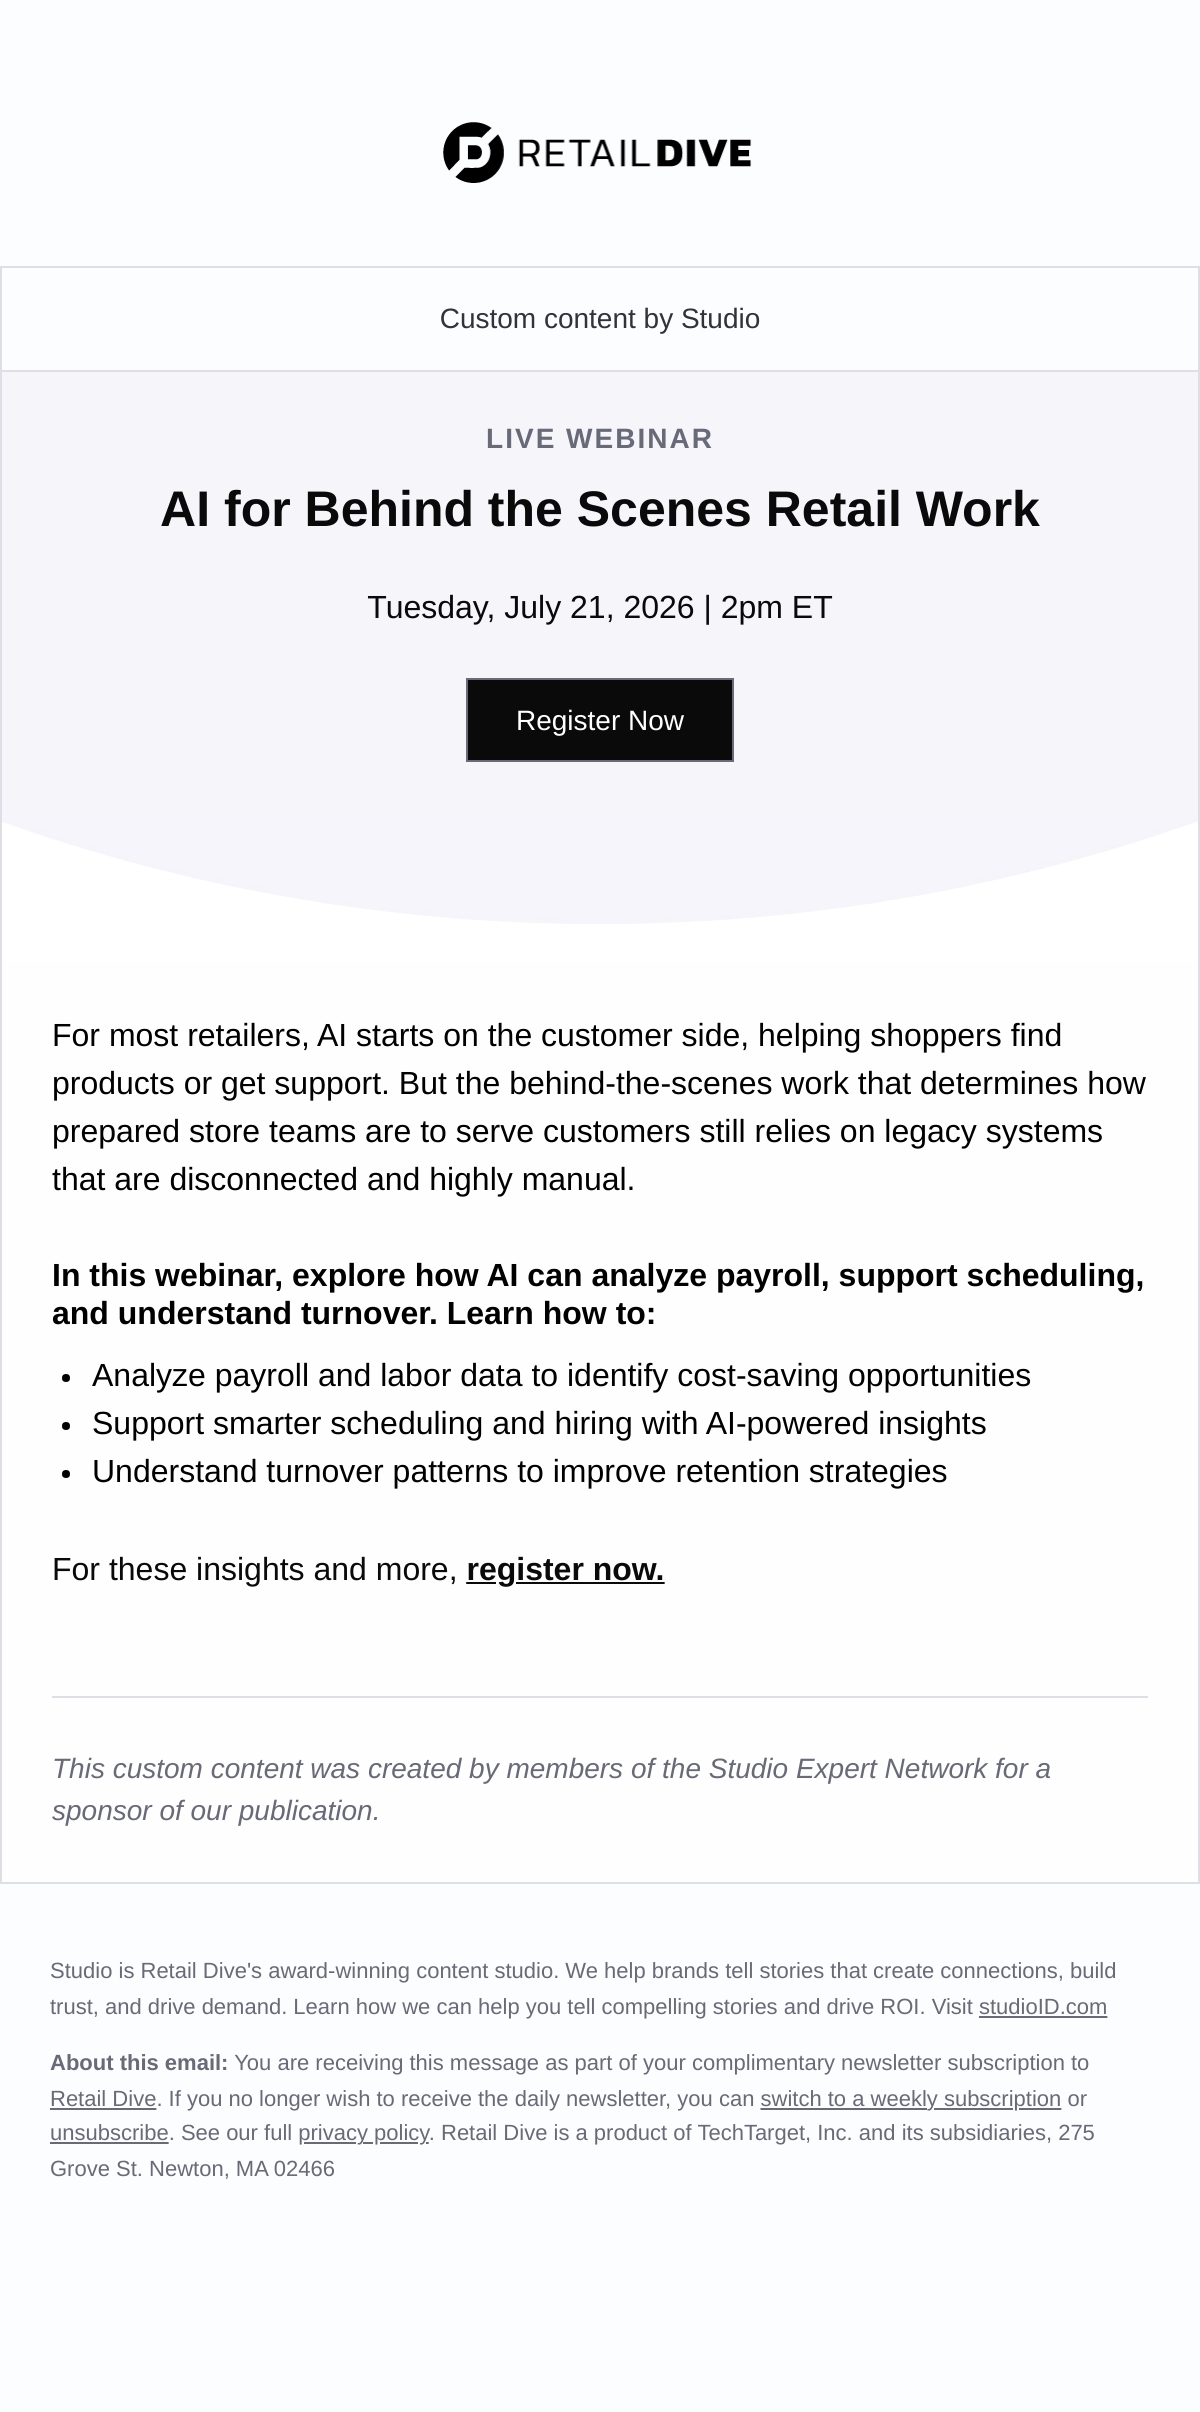Open the underlined 'register now.' link
Image resolution: width=1200 pixels, height=2412 pixels.
565,1569
